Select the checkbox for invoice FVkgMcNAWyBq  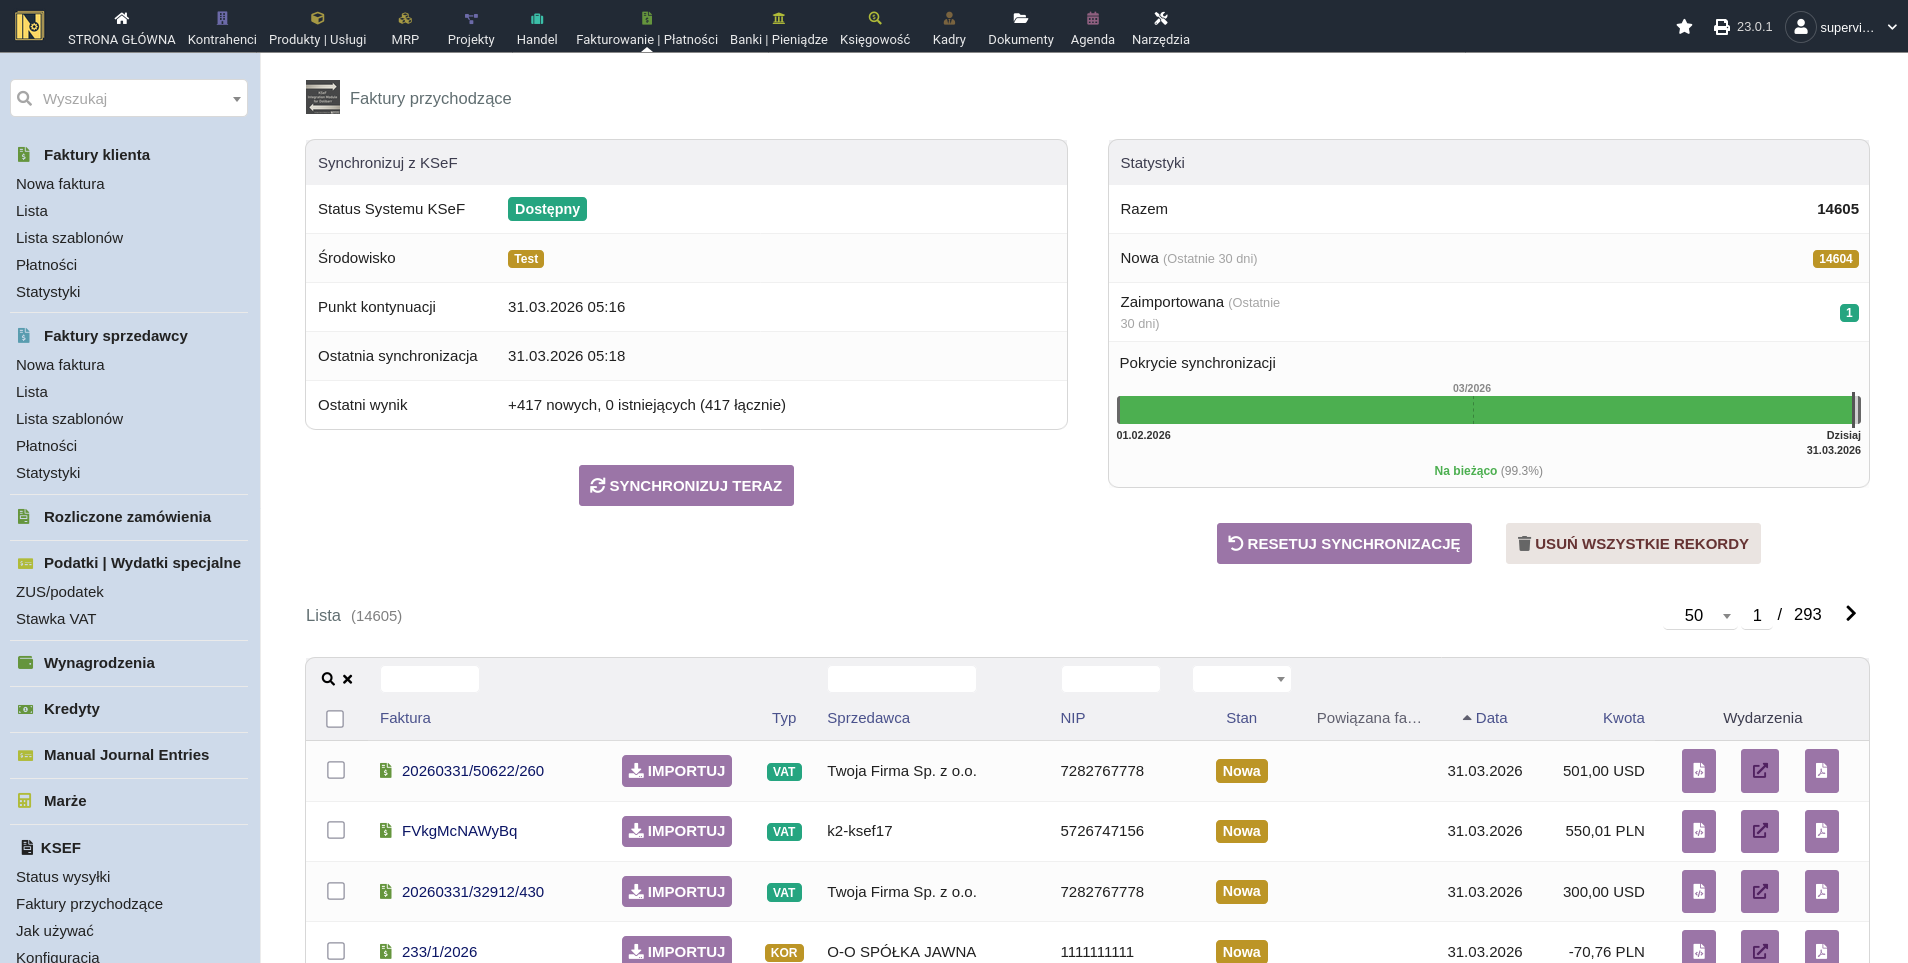336,830
